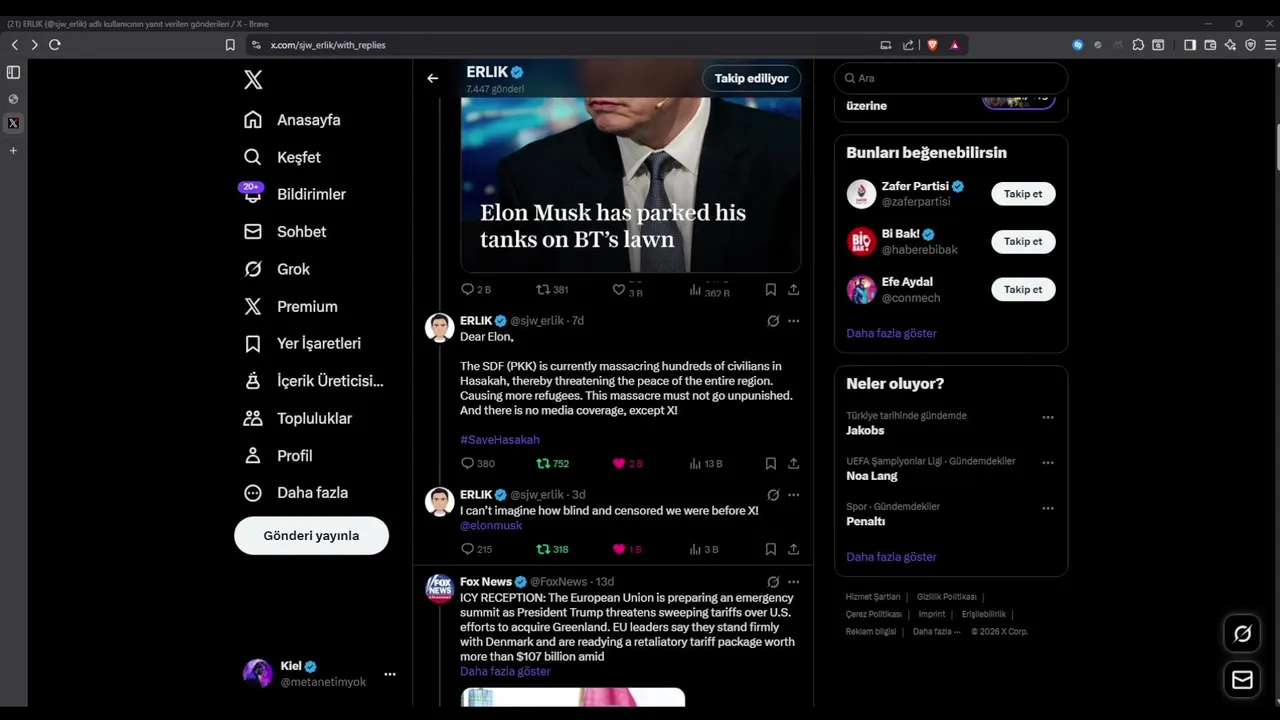
Task: Click Brave Shields lion icon
Action: tap(932, 45)
